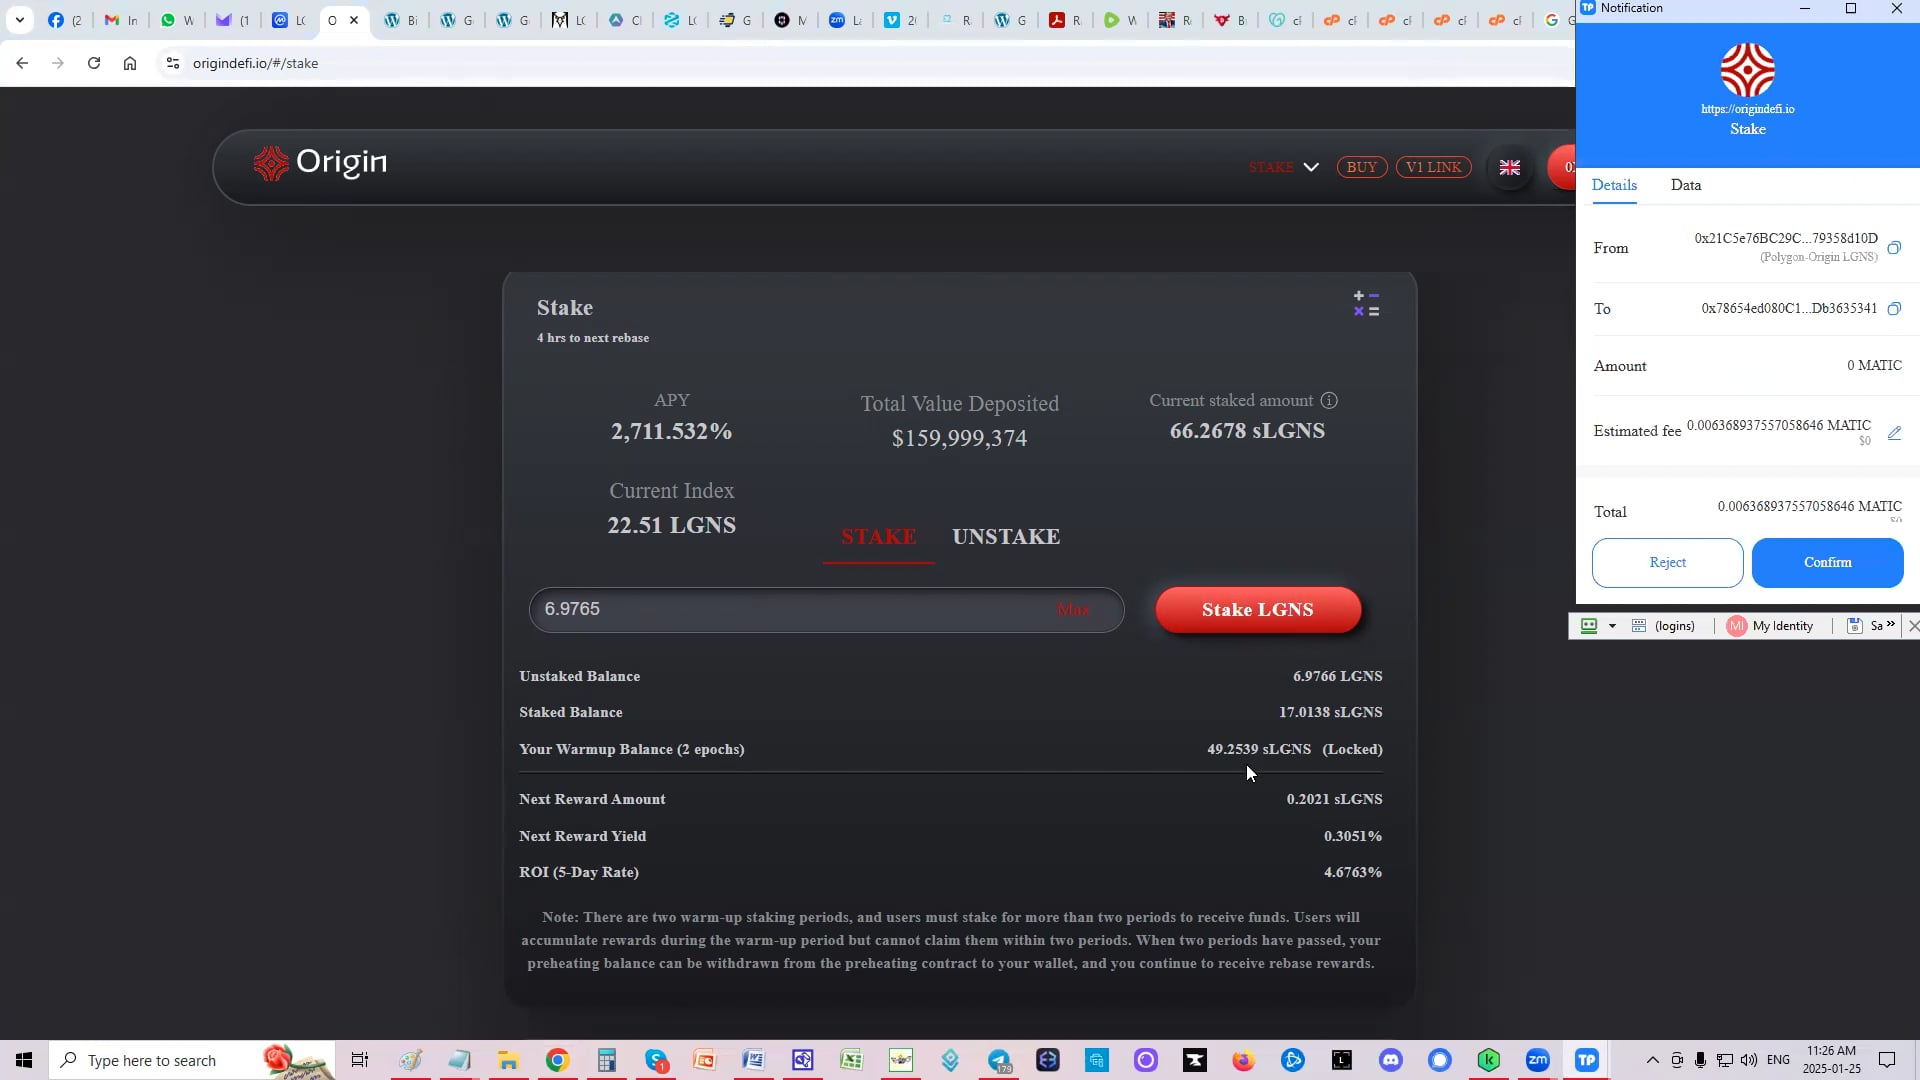Edit the estimated fee with the pencil icon

coord(1895,433)
